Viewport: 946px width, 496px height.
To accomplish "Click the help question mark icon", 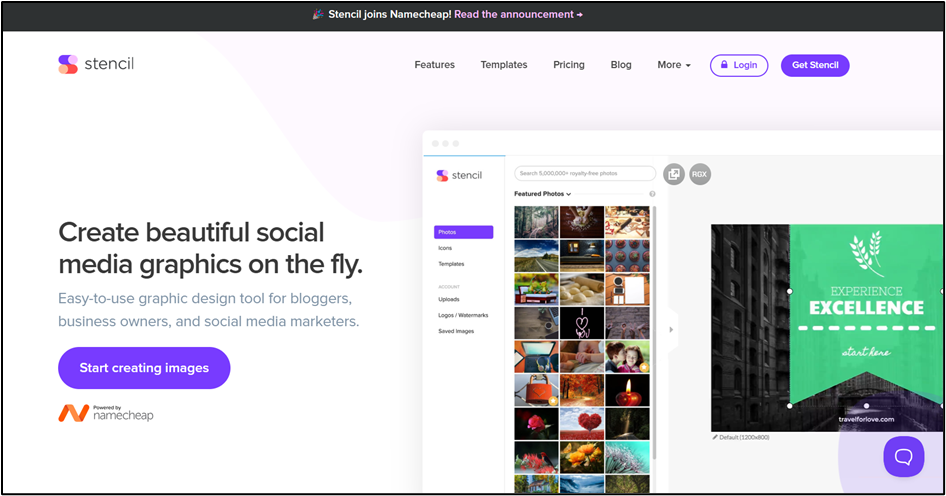I will tap(652, 194).
